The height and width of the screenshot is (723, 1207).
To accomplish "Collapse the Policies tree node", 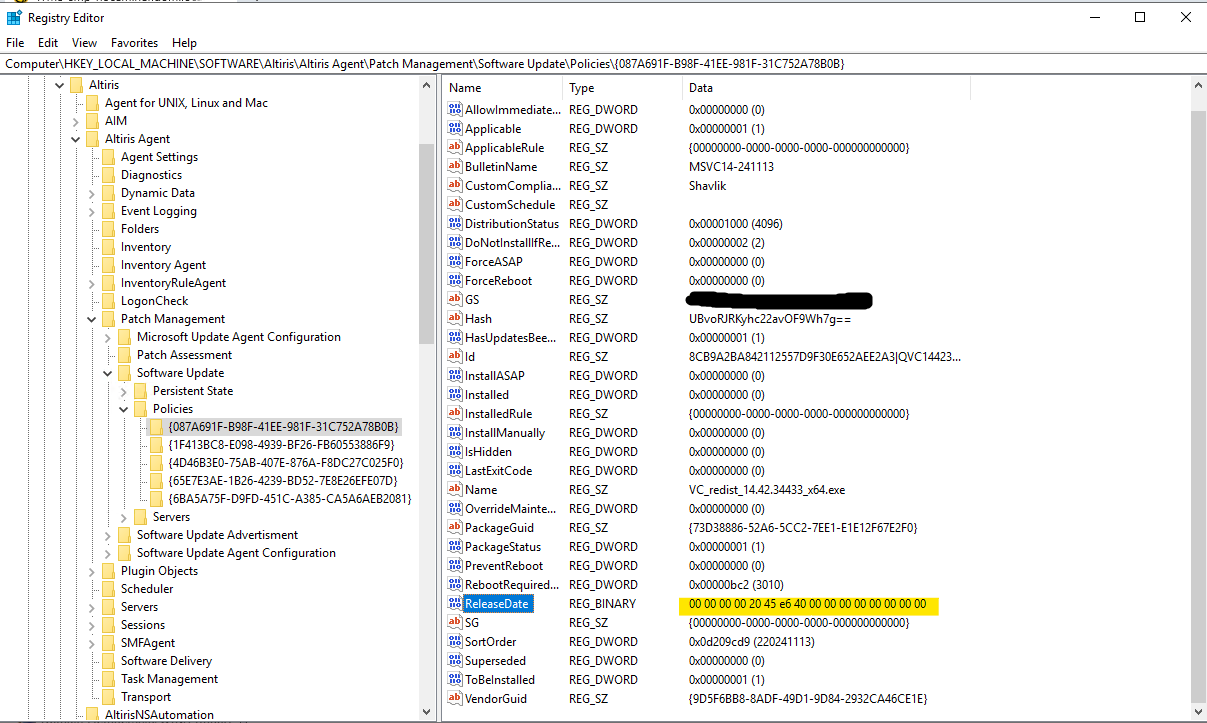I will pyautogui.click(x=124, y=409).
